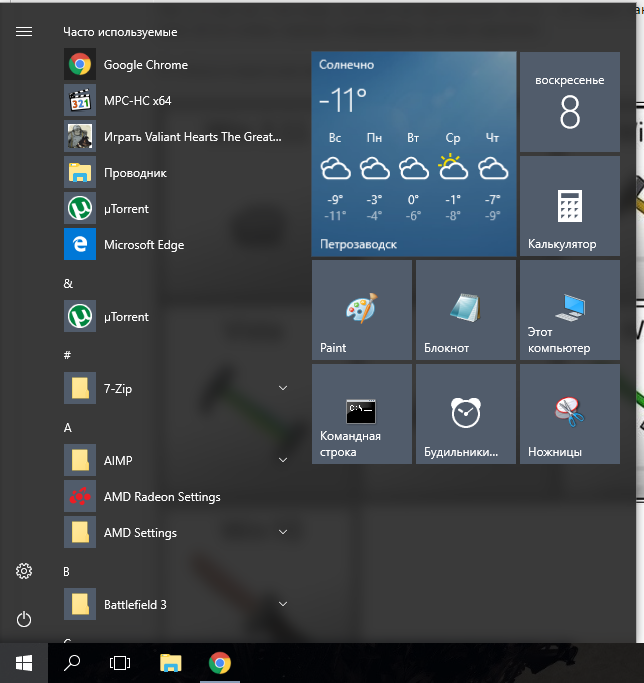This screenshot has width=644, height=683.
Task: Open Task View on taskbar
Action: 120,663
